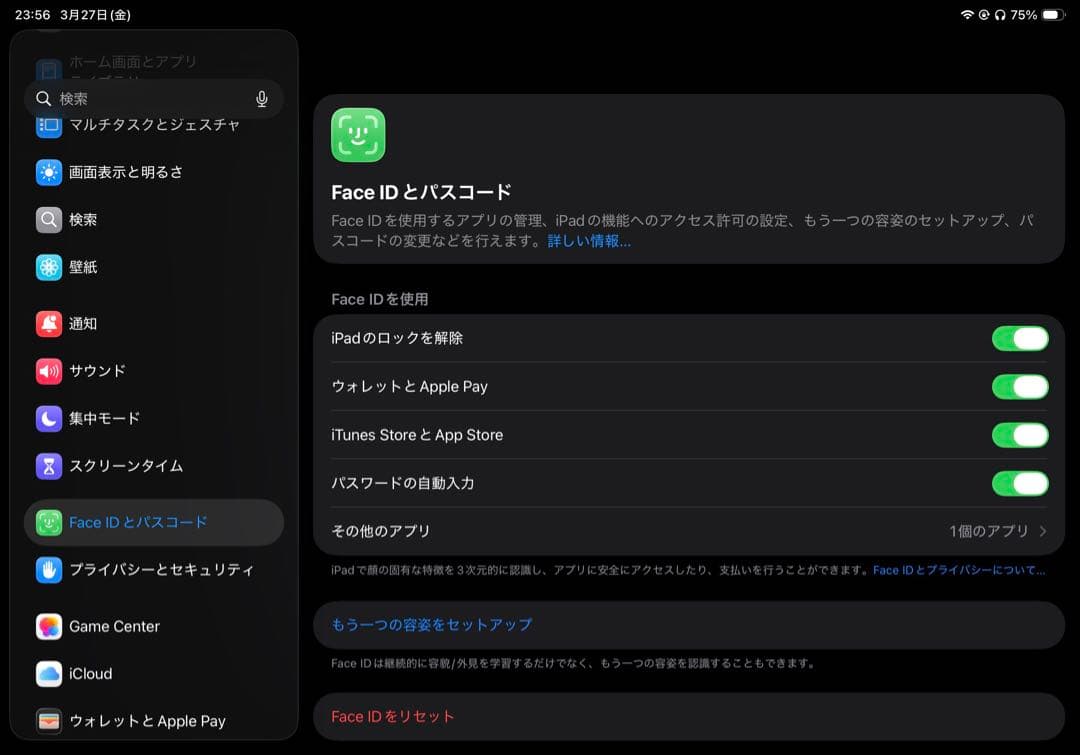
Task: Open 画面表示と明るさ settings row
Action: pos(154,172)
